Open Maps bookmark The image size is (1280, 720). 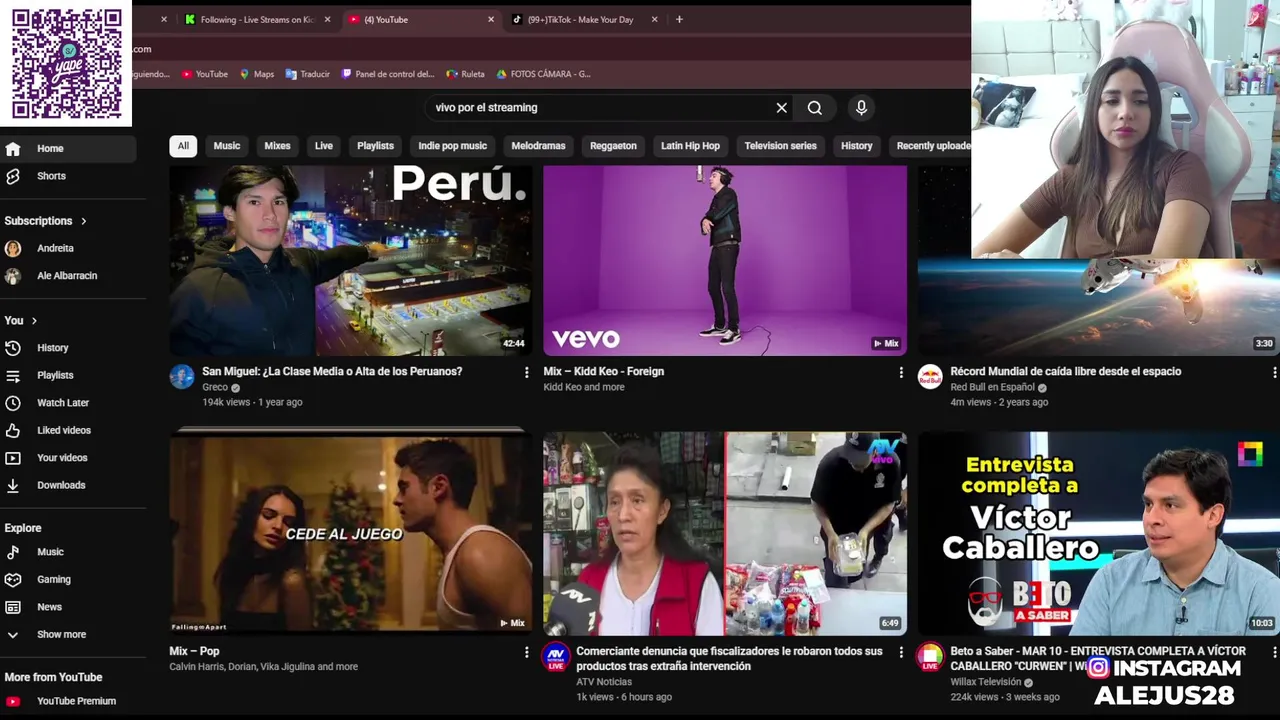point(256,74)
